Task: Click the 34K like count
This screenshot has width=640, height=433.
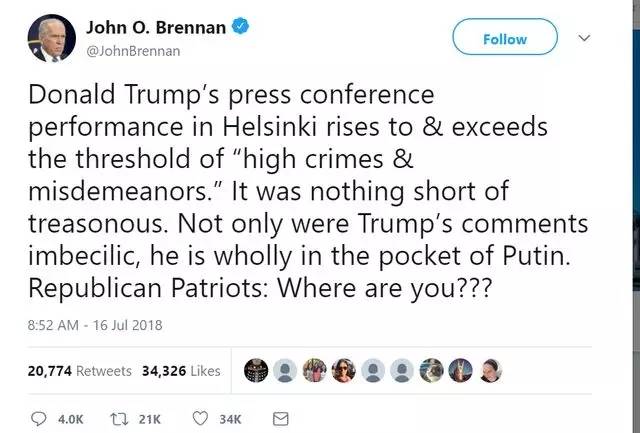Action: 230,417
